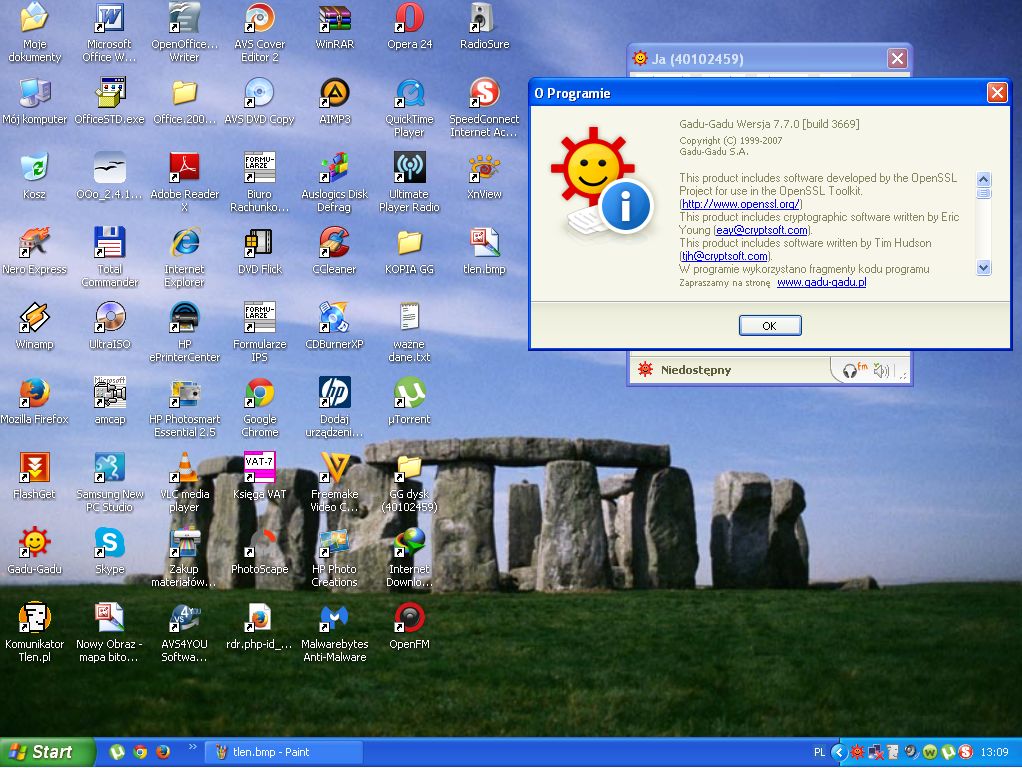Screen dimensions: 1022x768
Task: Expand hidden system tray icons arrow
Action: [x=839, y=752]
